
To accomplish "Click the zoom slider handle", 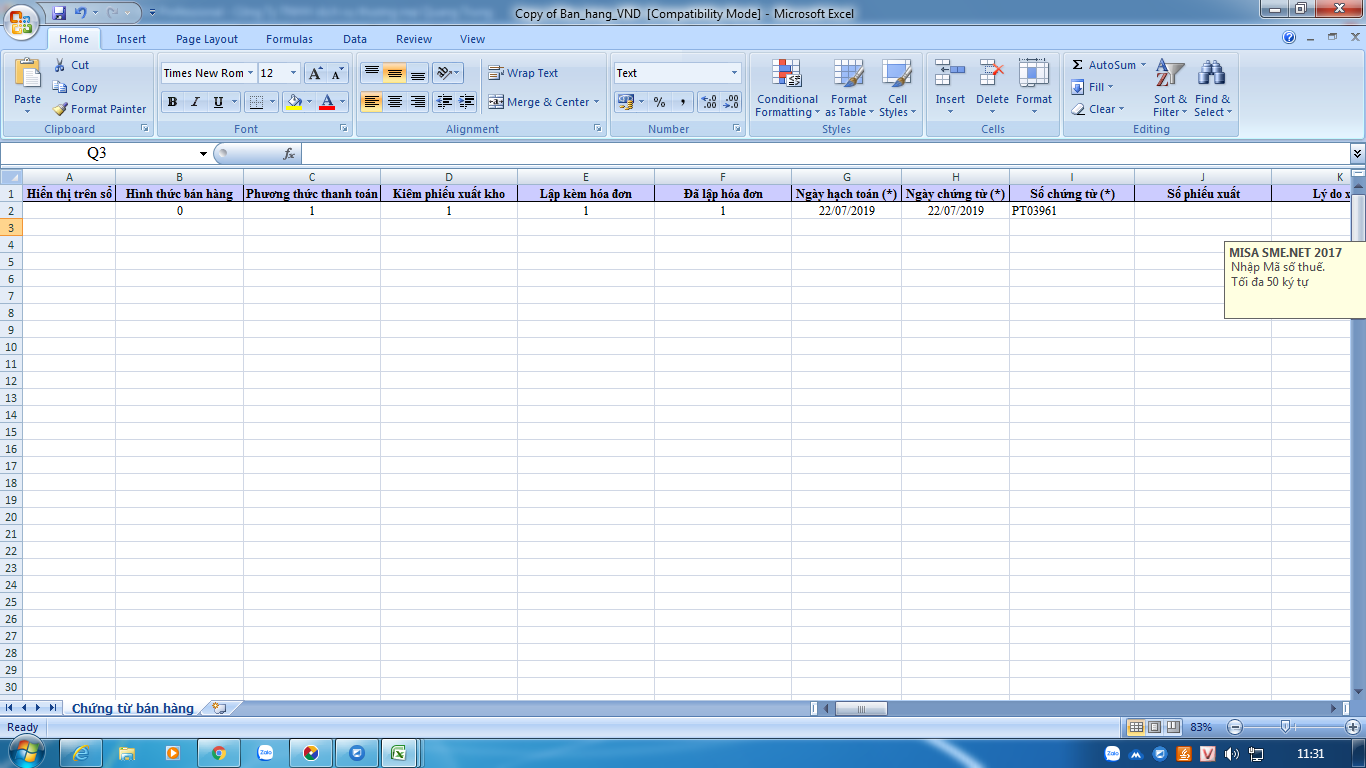I will tap(1286, 727).
